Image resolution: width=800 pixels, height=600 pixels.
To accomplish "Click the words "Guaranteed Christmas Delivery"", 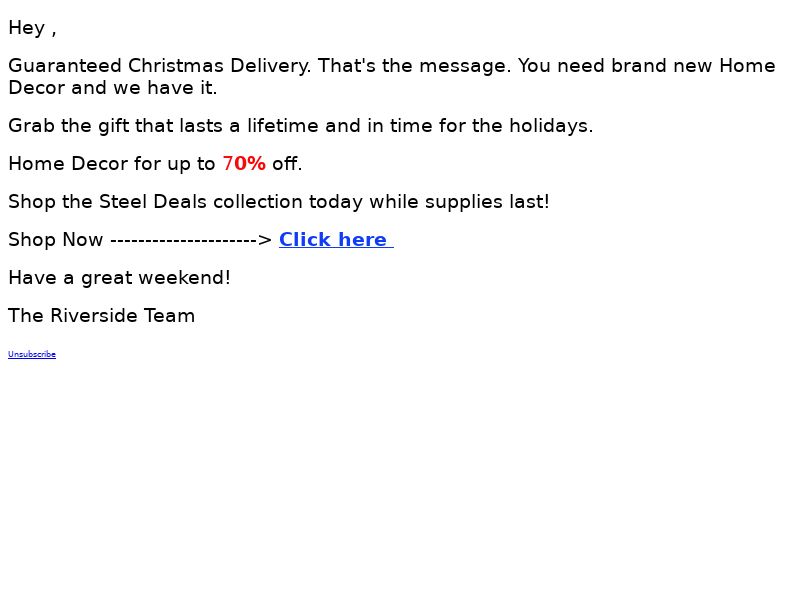I will (x=159, y=66).
